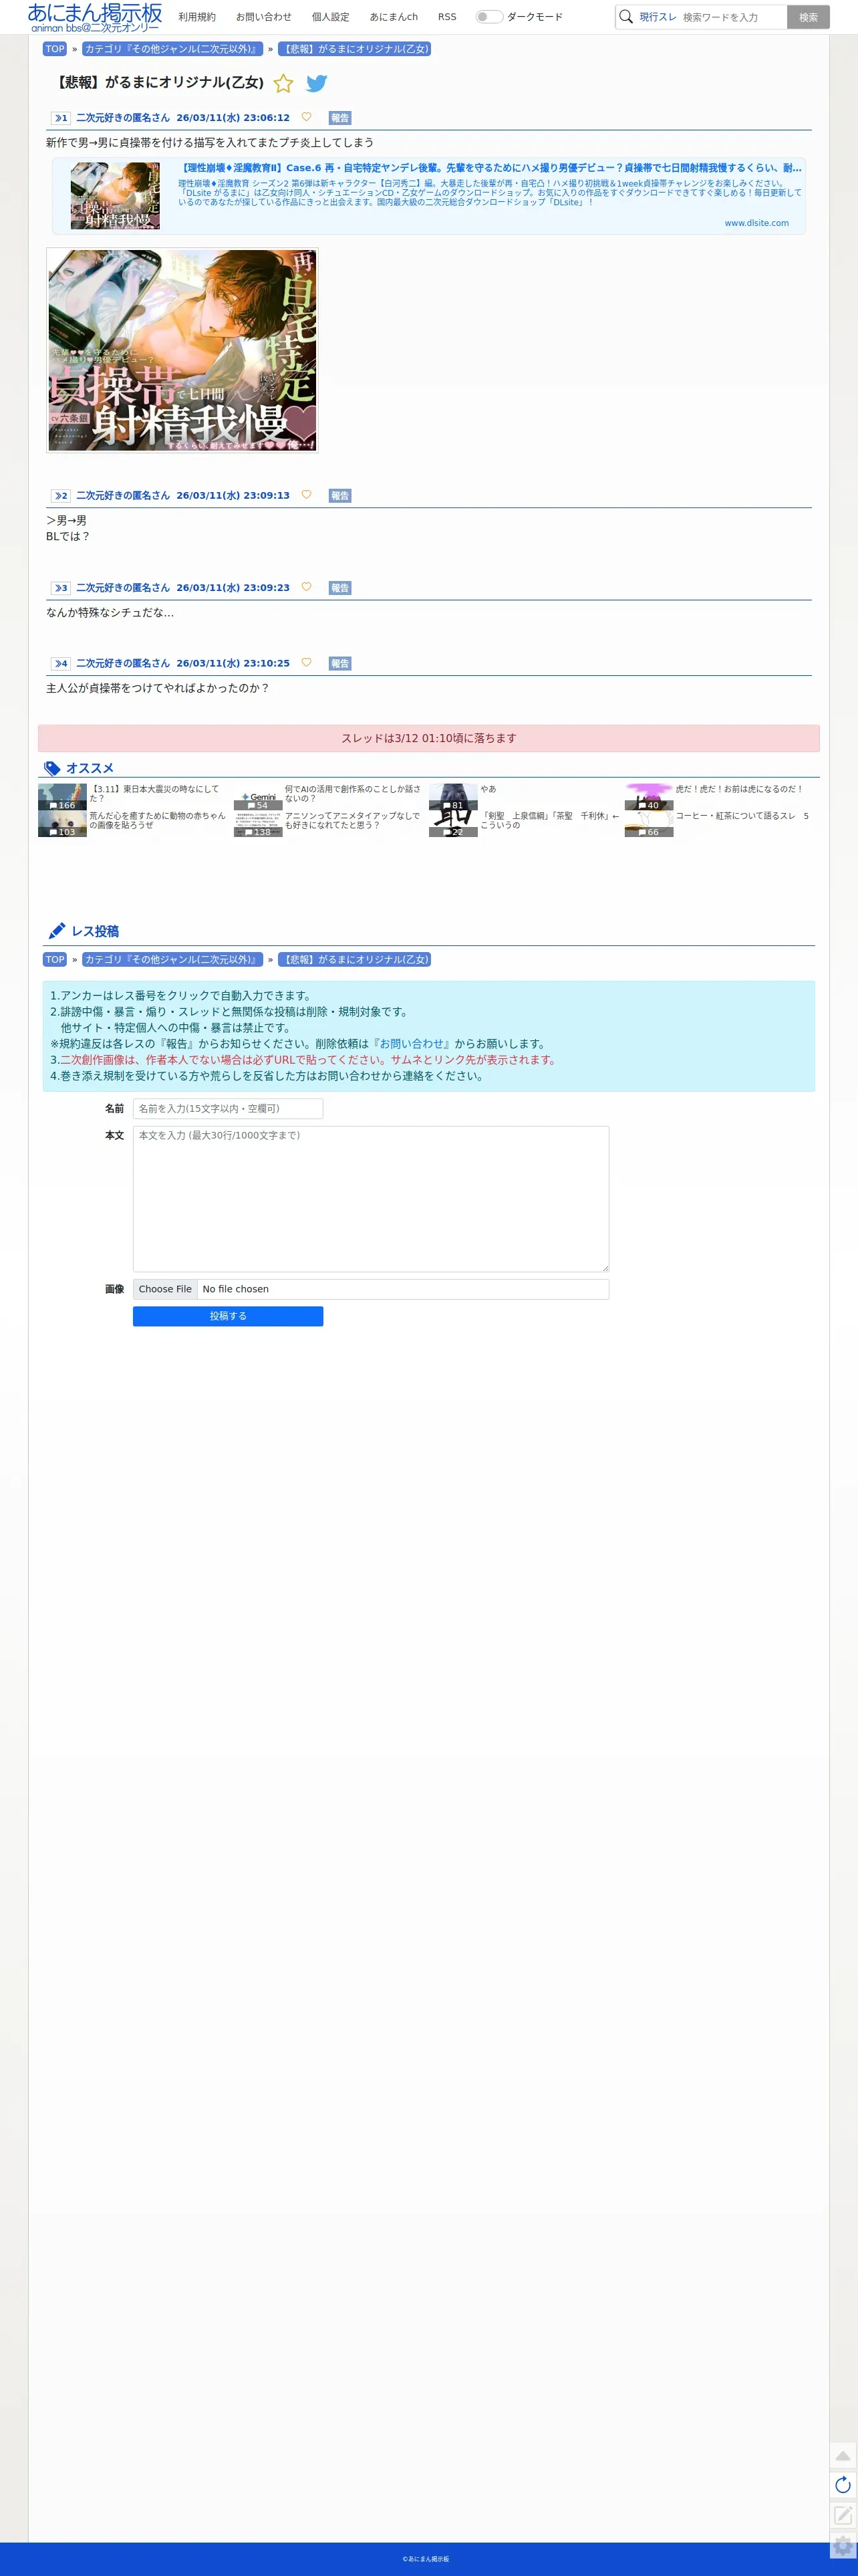This screenshot has height=2576, width=858.
Task: Open the thumbnail with 81 comments
Action: point(453,797)
